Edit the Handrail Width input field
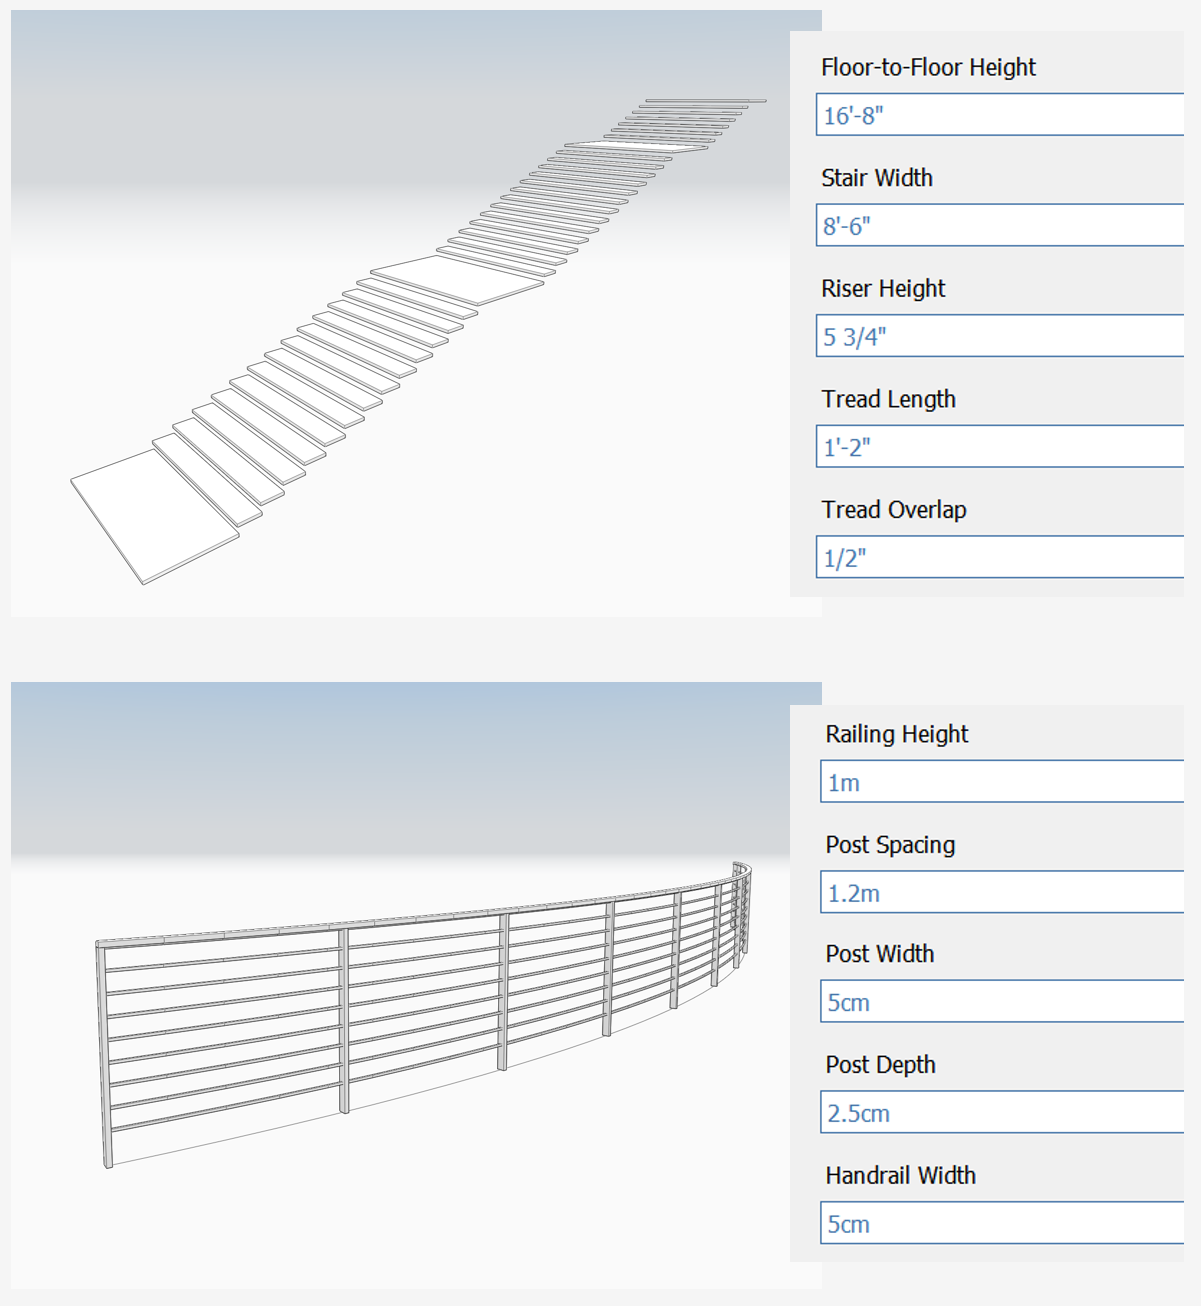Screen dimensions: 1201x1306 coord(1002,1223)
